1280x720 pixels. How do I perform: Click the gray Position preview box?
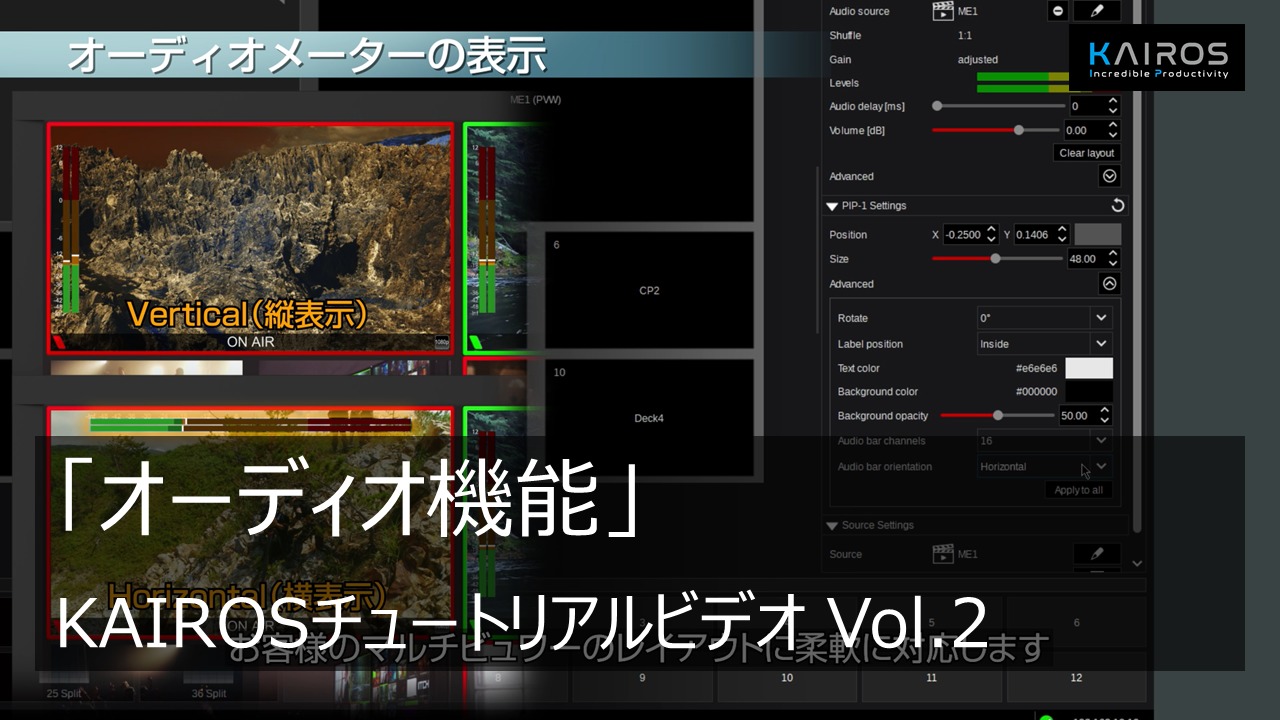(1097, 234)
